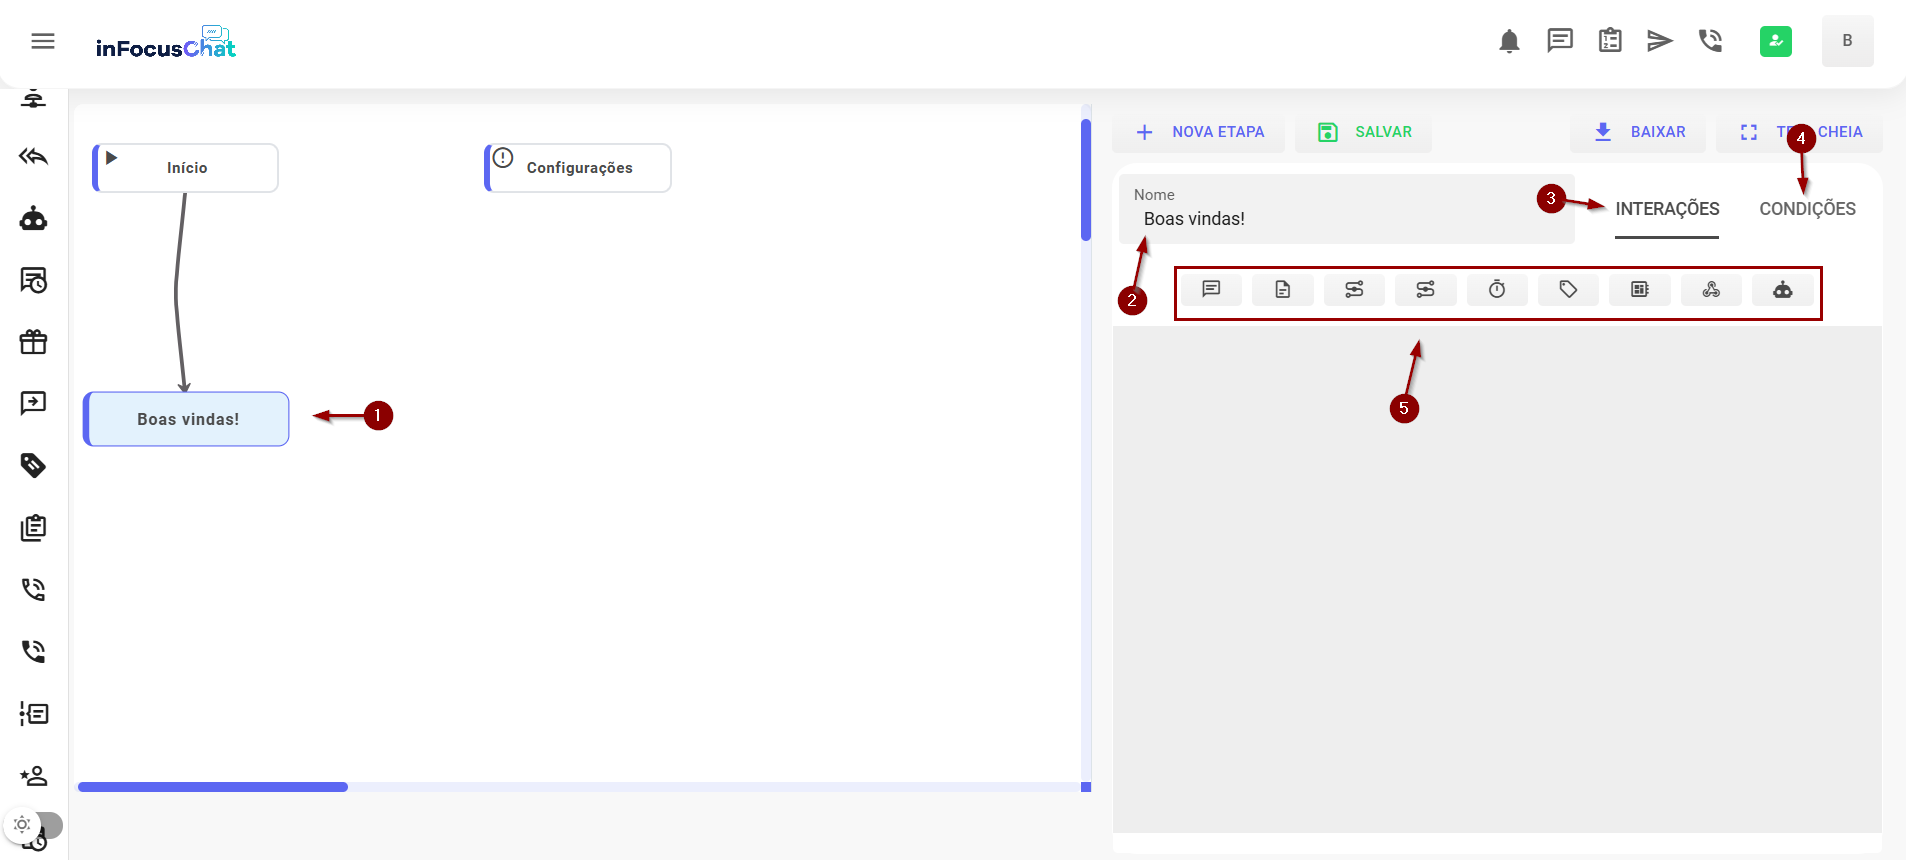Click the green user status button

coord(1775,41)
